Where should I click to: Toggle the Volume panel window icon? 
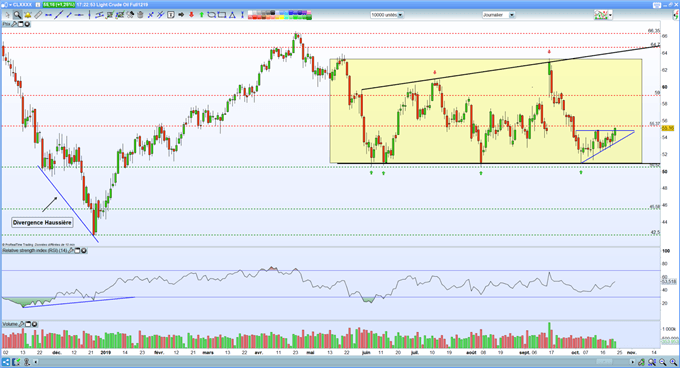(28, 324)
